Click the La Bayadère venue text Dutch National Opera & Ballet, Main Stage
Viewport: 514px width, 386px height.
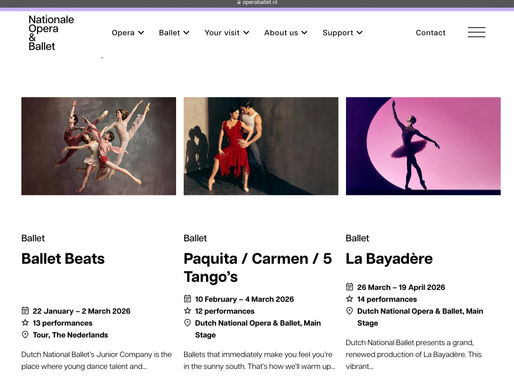420,317
